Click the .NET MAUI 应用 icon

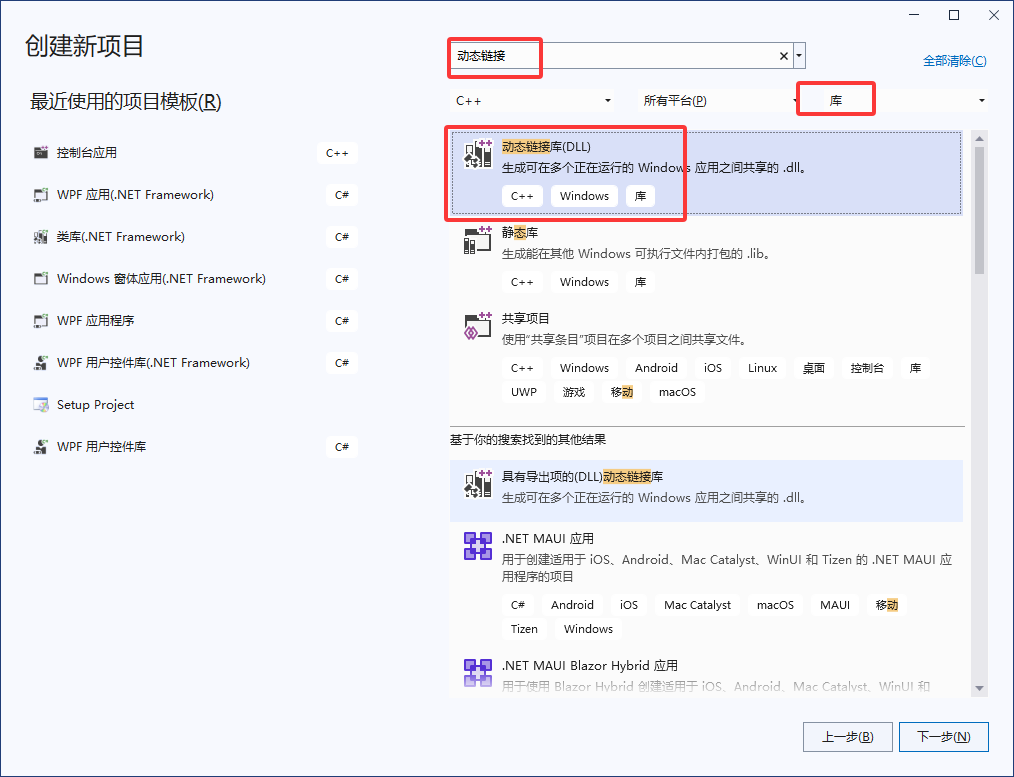point(478,546)
